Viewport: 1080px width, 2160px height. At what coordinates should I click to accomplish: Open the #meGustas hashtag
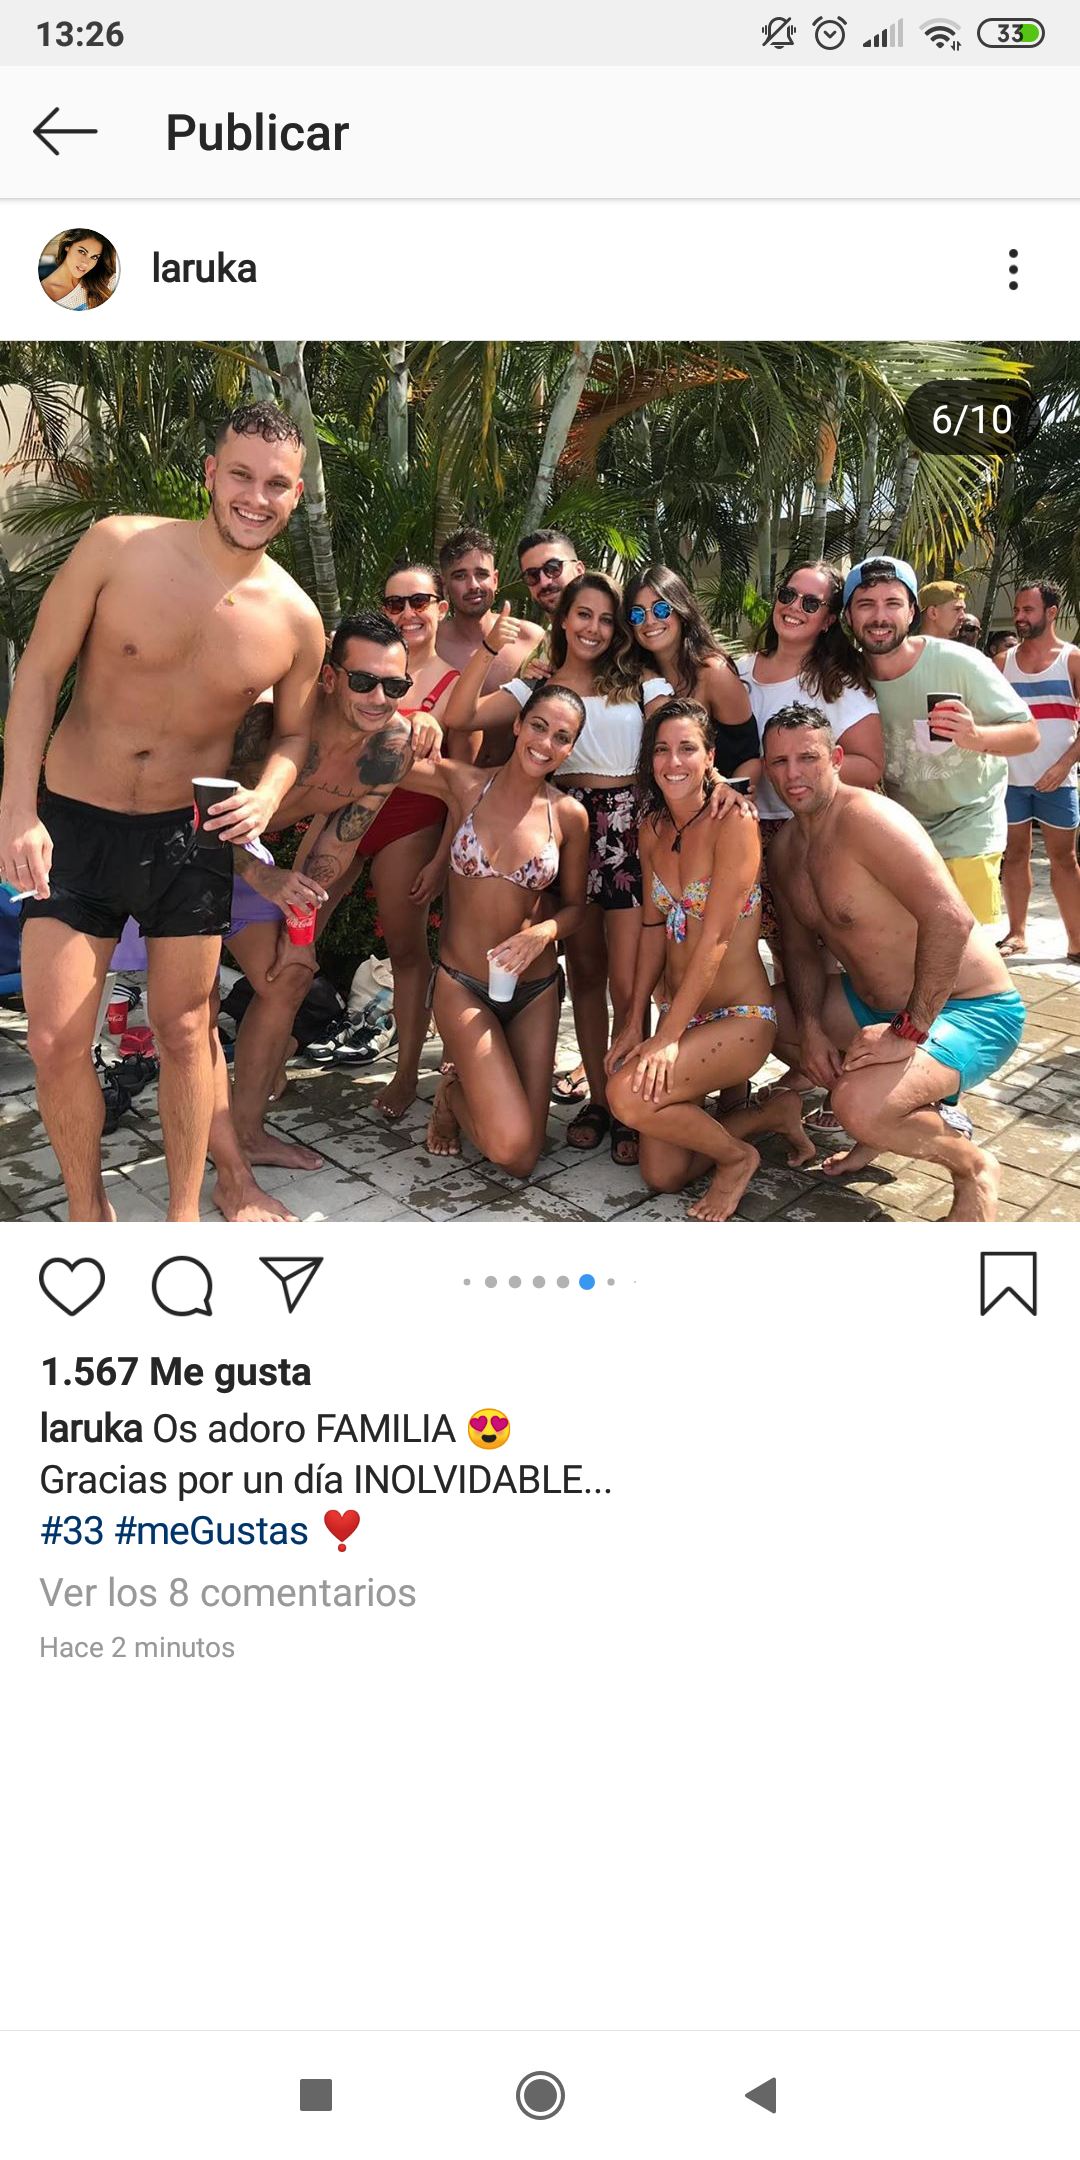point(212,1531)
